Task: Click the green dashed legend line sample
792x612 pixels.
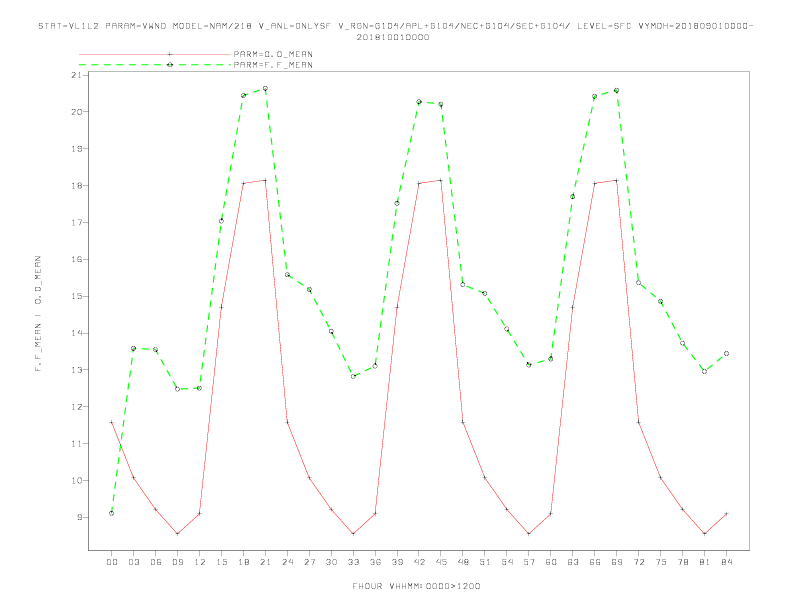Action: [x=155, y=65]
